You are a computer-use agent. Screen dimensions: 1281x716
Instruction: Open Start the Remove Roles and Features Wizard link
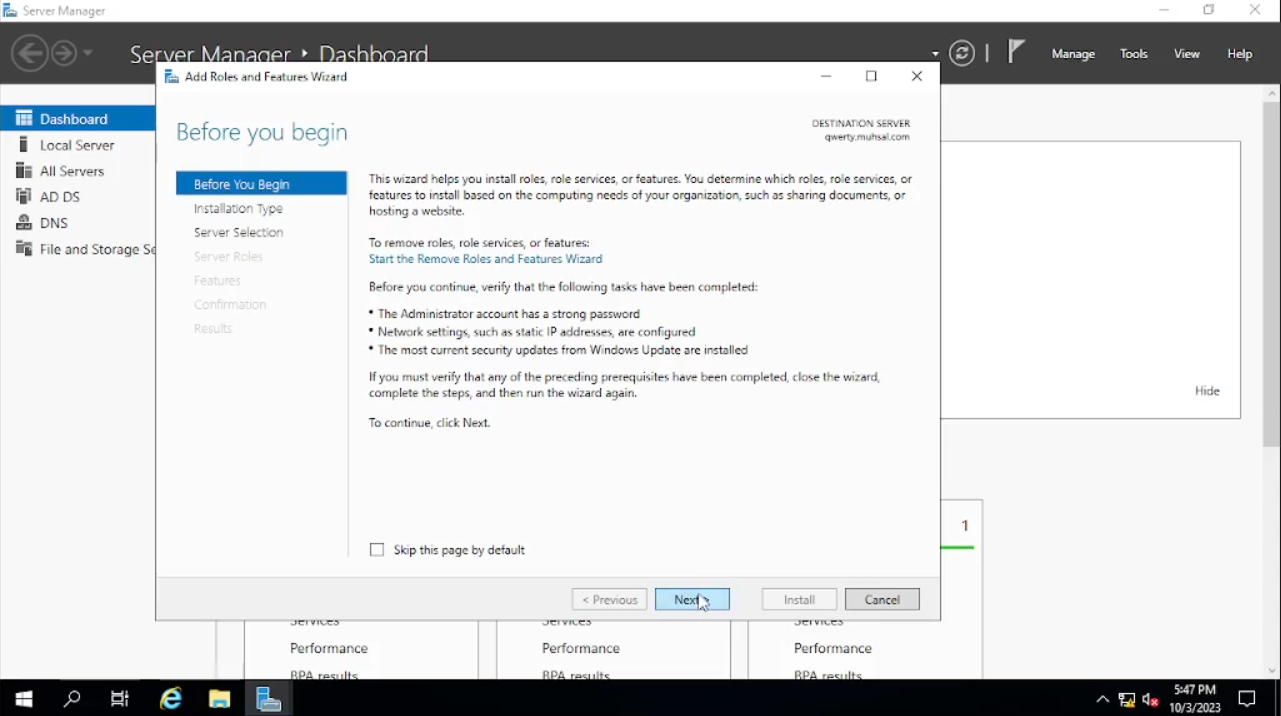click(x=485, y=259)
